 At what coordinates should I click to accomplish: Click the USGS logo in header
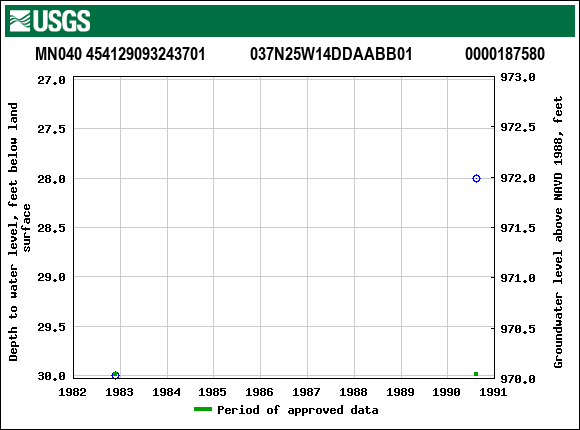[50, 21]
